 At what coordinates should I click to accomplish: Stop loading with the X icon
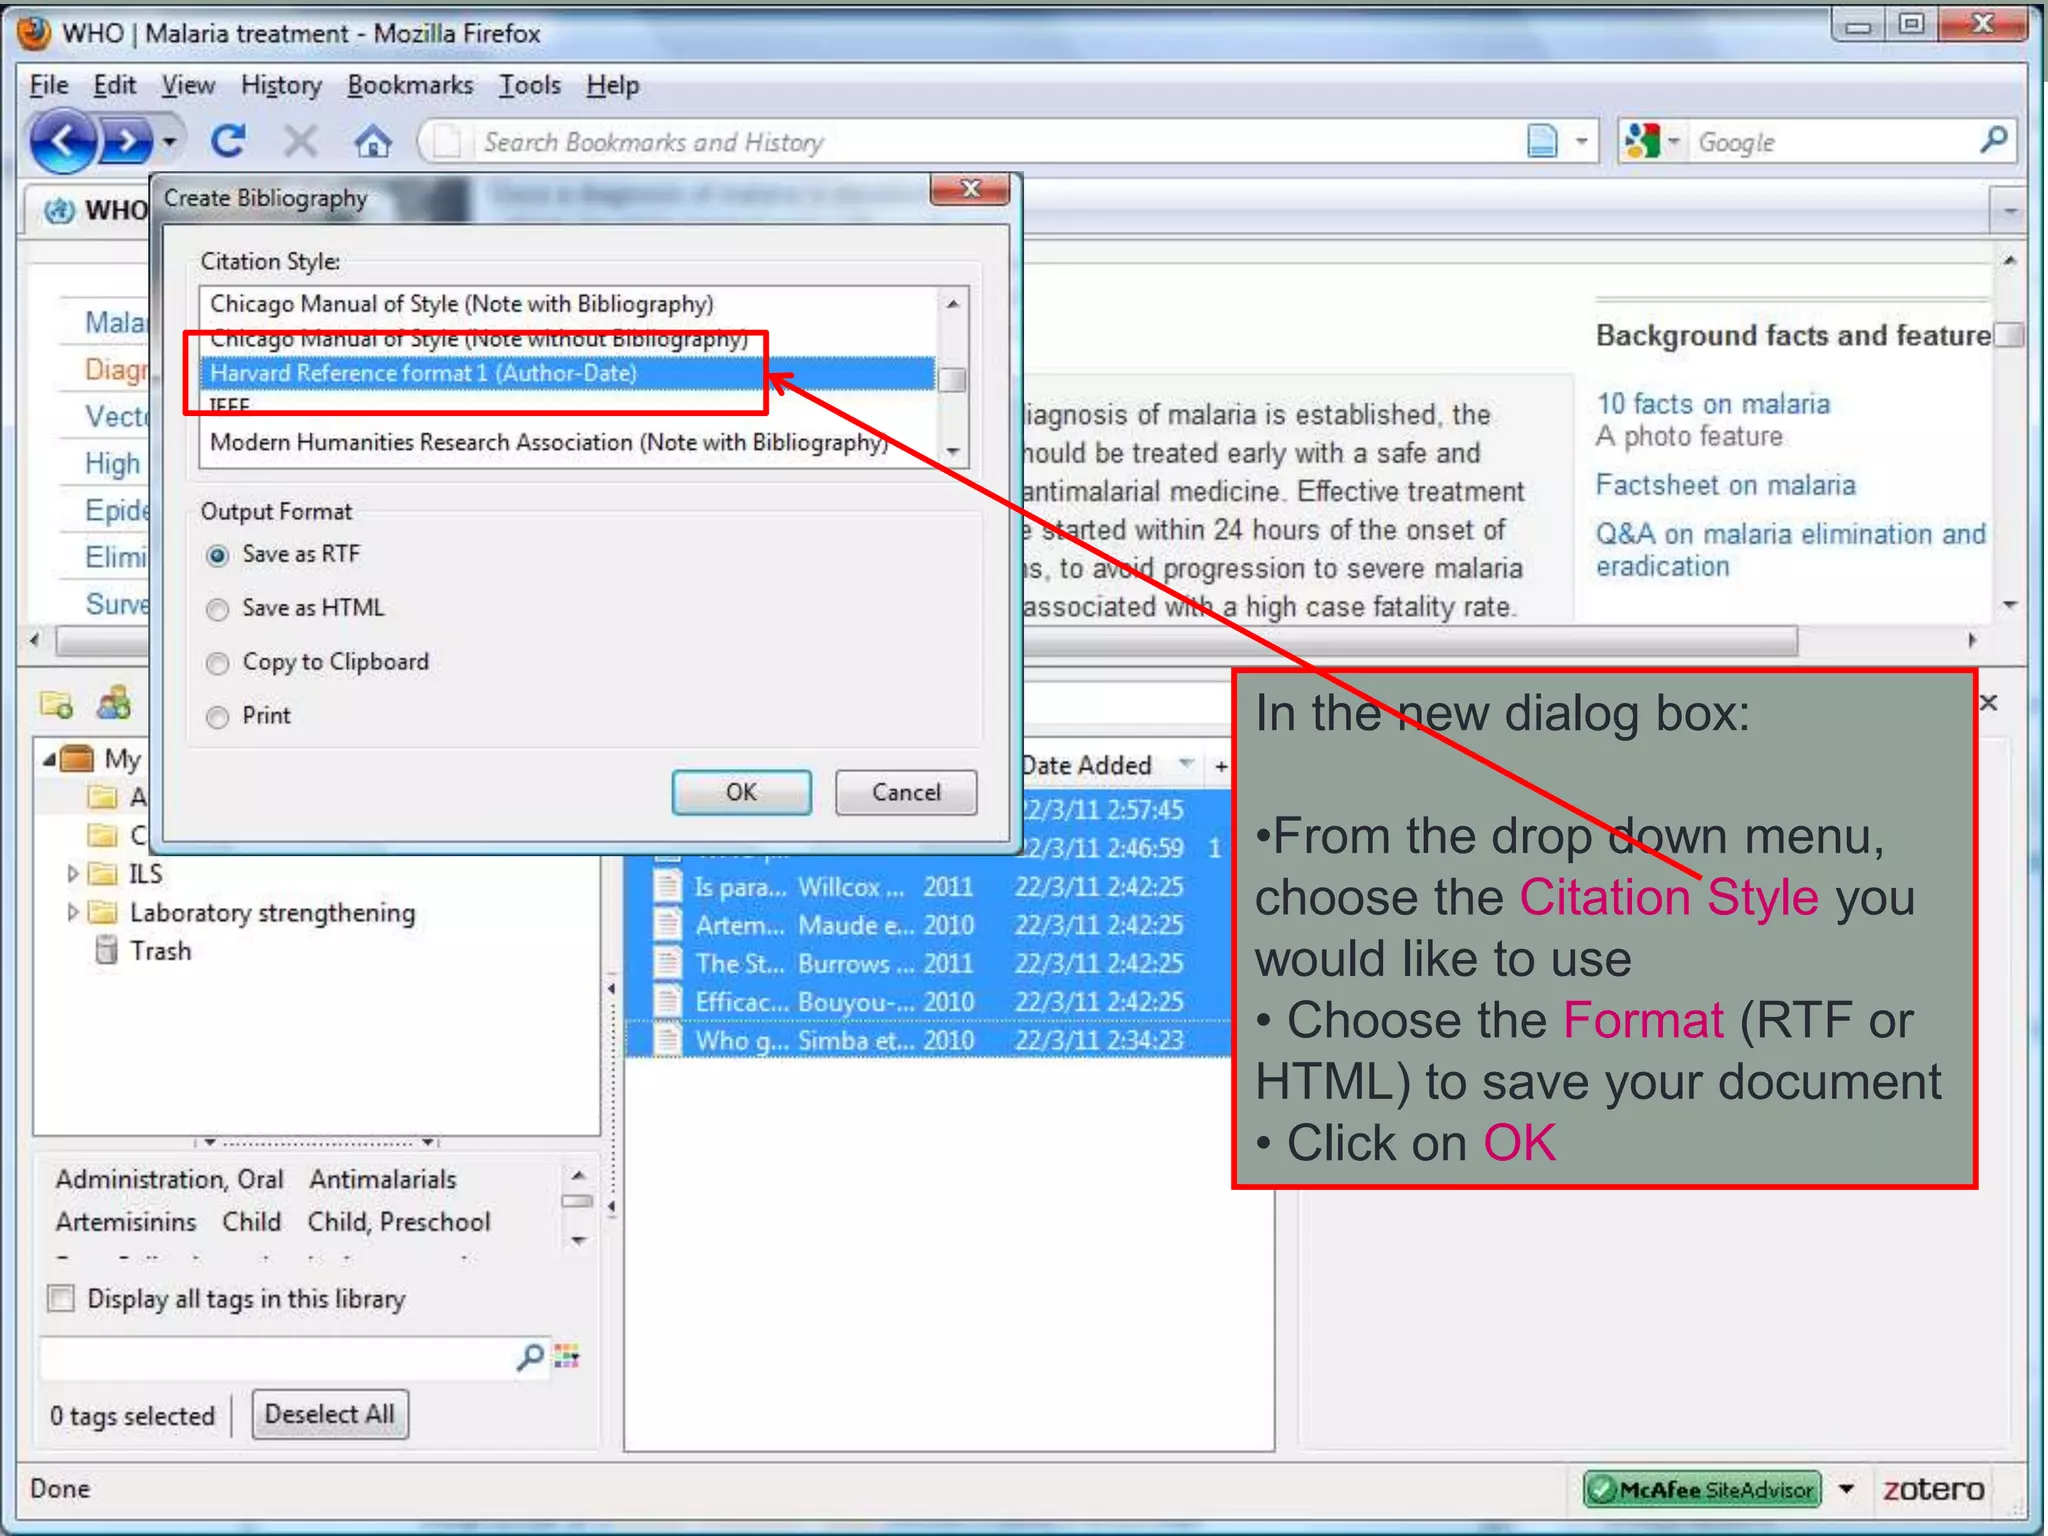coord(300,141)
